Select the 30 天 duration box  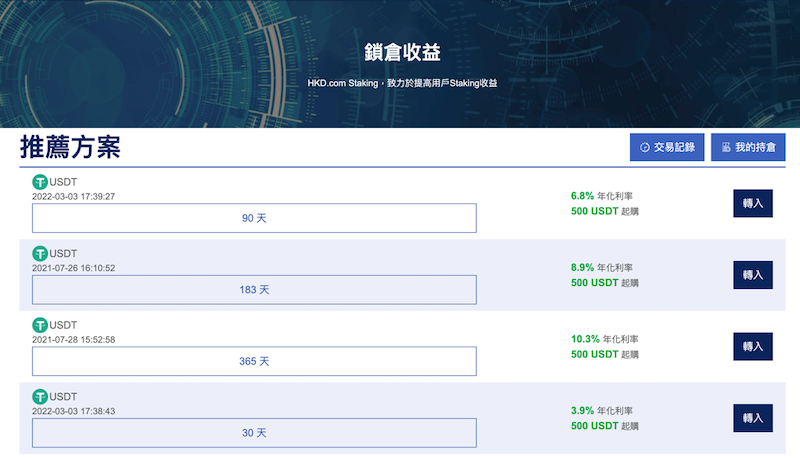pyautogui.click(x=254, y=433)
